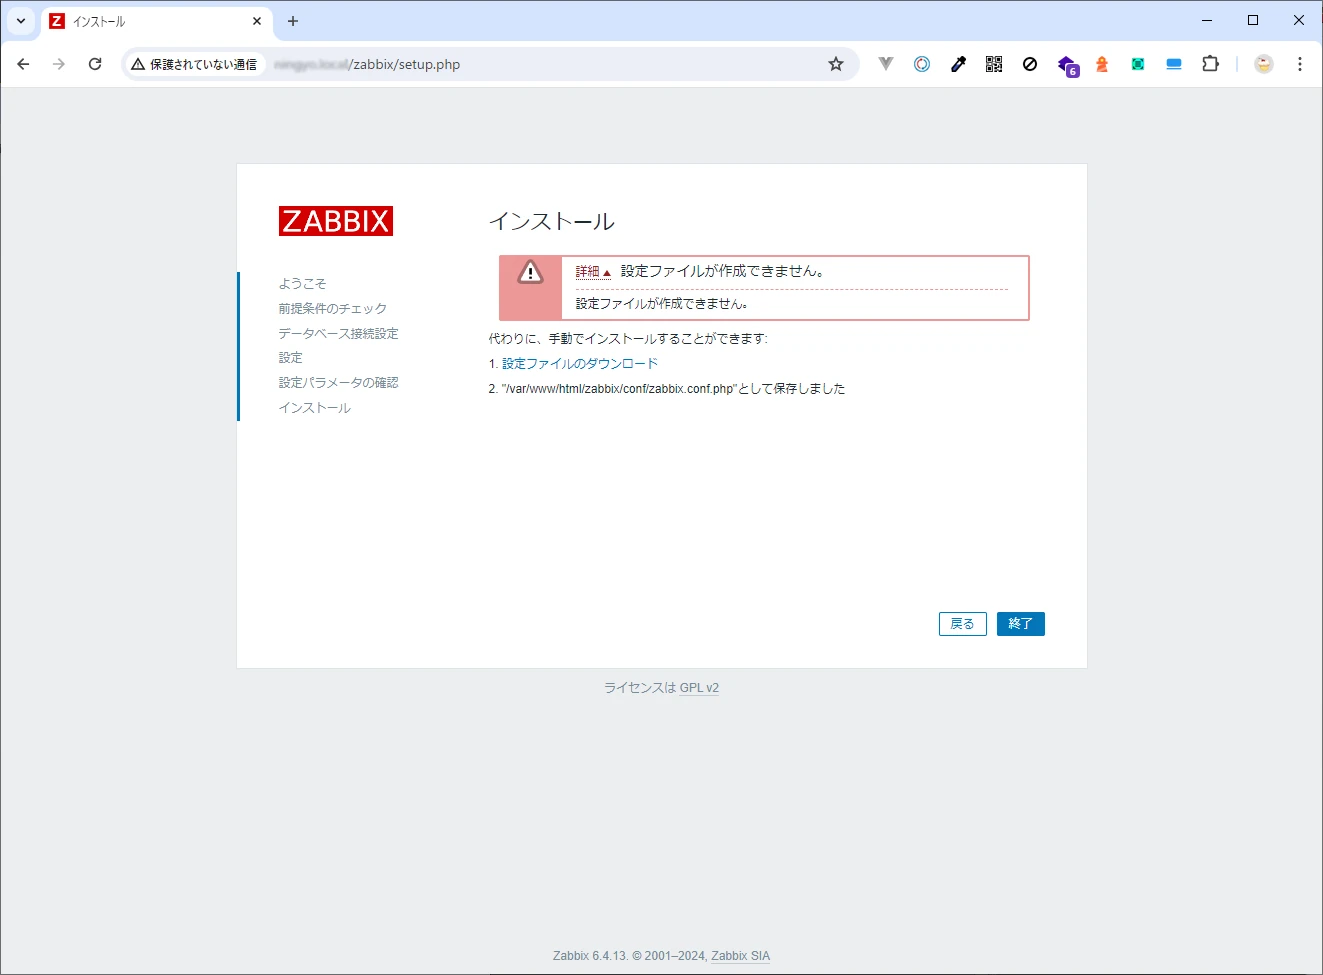The height and width of the screenshot is (975, 1323).
Task: Select the ようこそ setup step
Action: click(x=302, y=284)
